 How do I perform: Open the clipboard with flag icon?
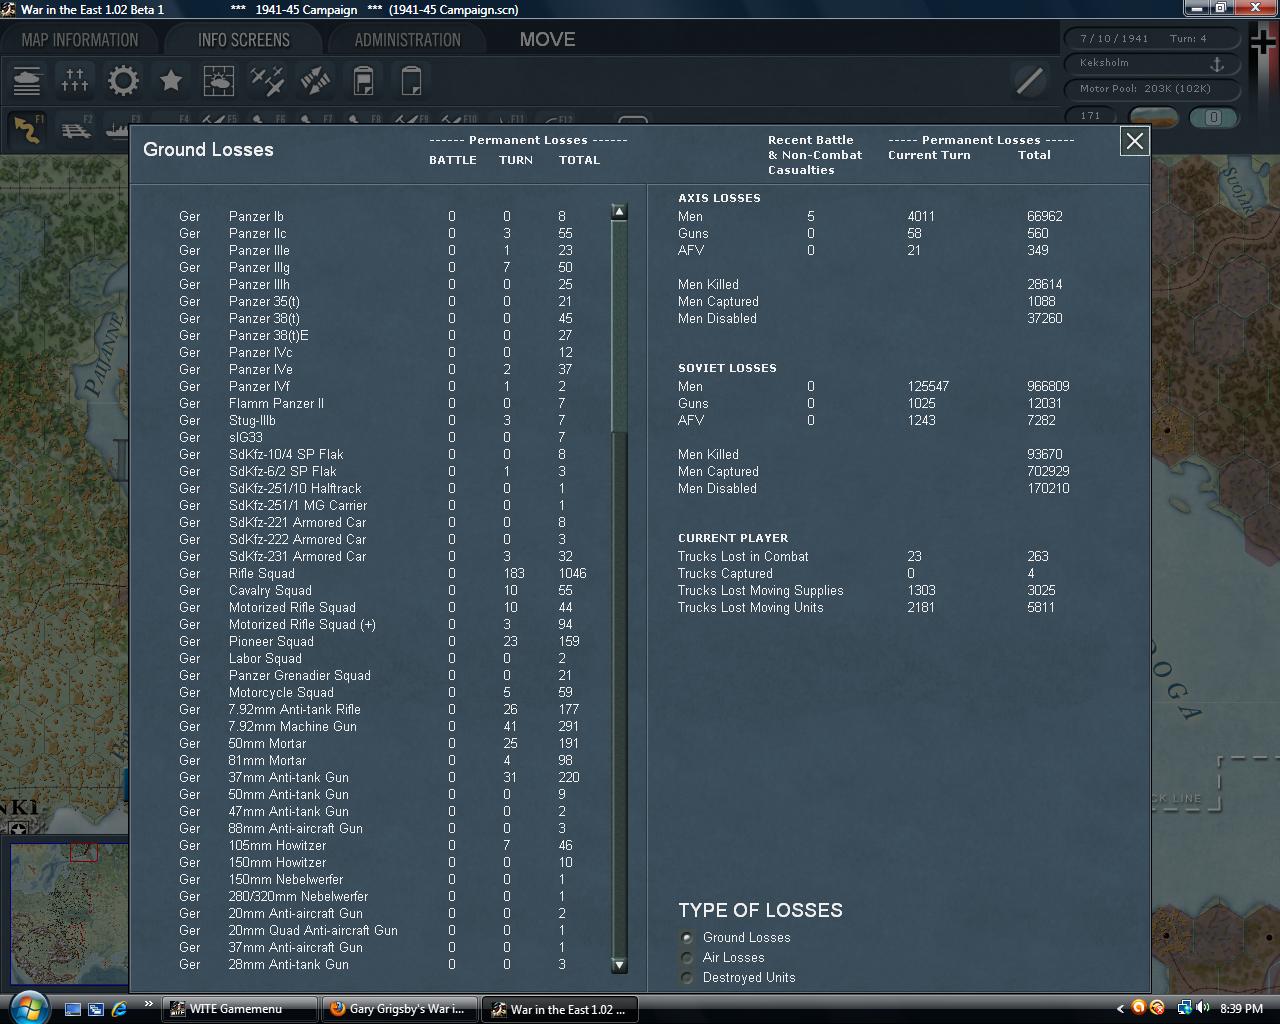click(x=363, y=80)
